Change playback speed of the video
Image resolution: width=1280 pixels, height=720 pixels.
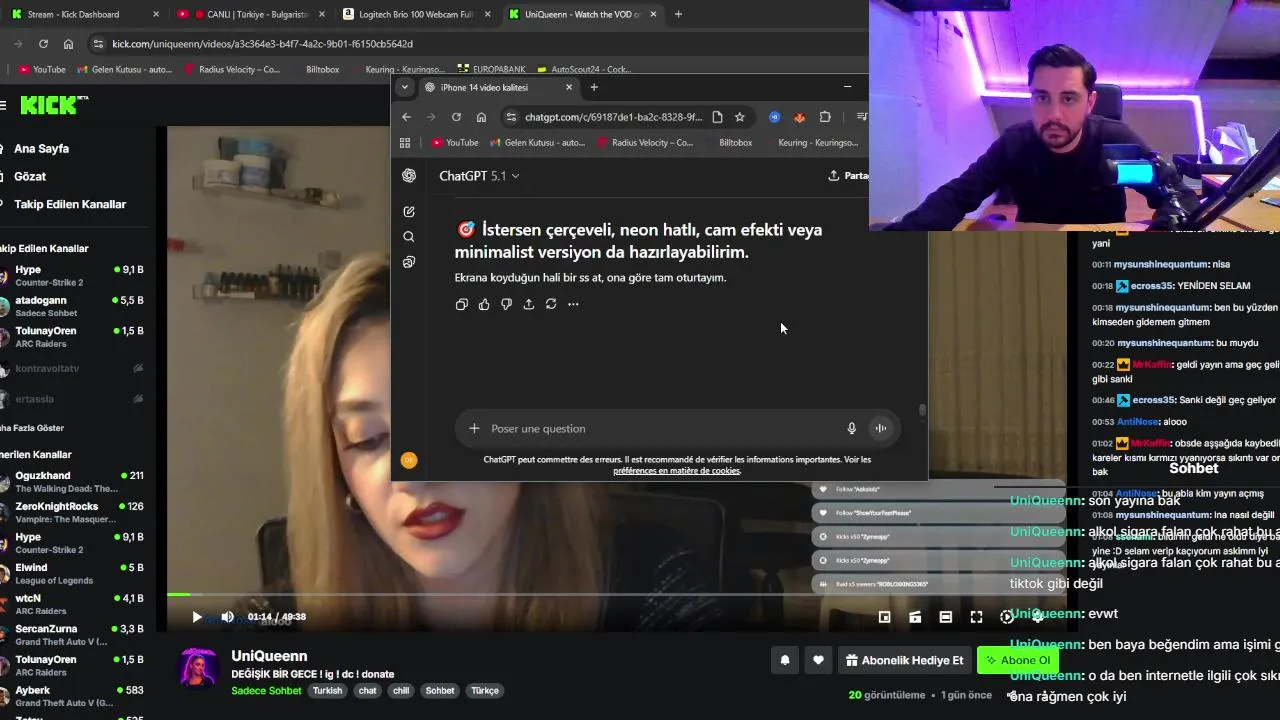[x=1006, y=617]
